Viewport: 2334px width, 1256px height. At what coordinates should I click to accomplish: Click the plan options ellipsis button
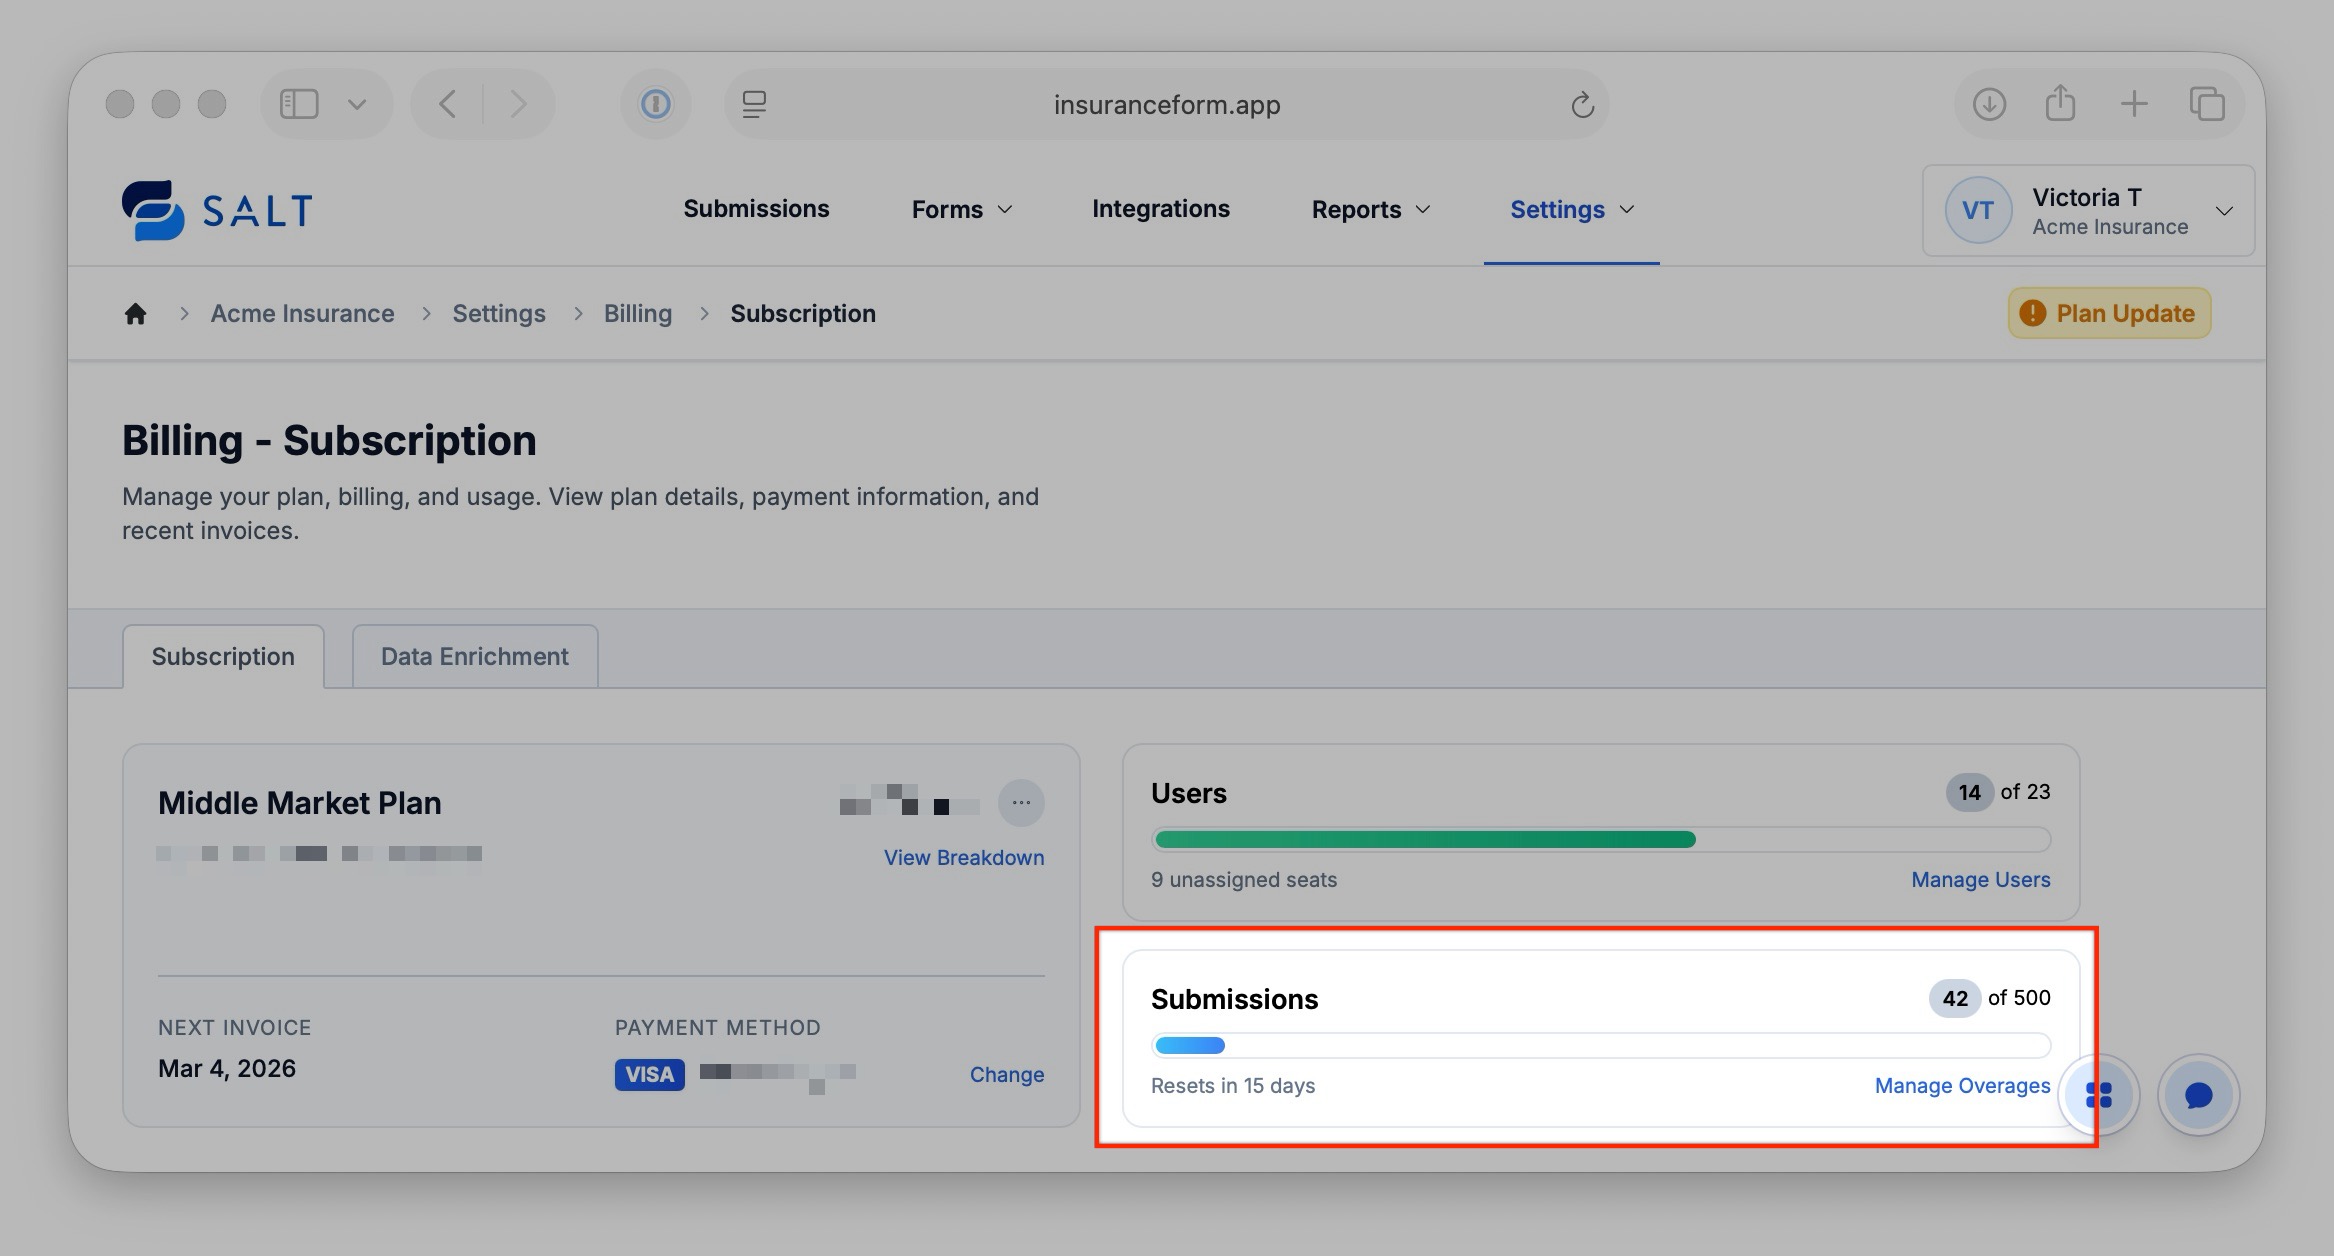[x=1021, y=803]
